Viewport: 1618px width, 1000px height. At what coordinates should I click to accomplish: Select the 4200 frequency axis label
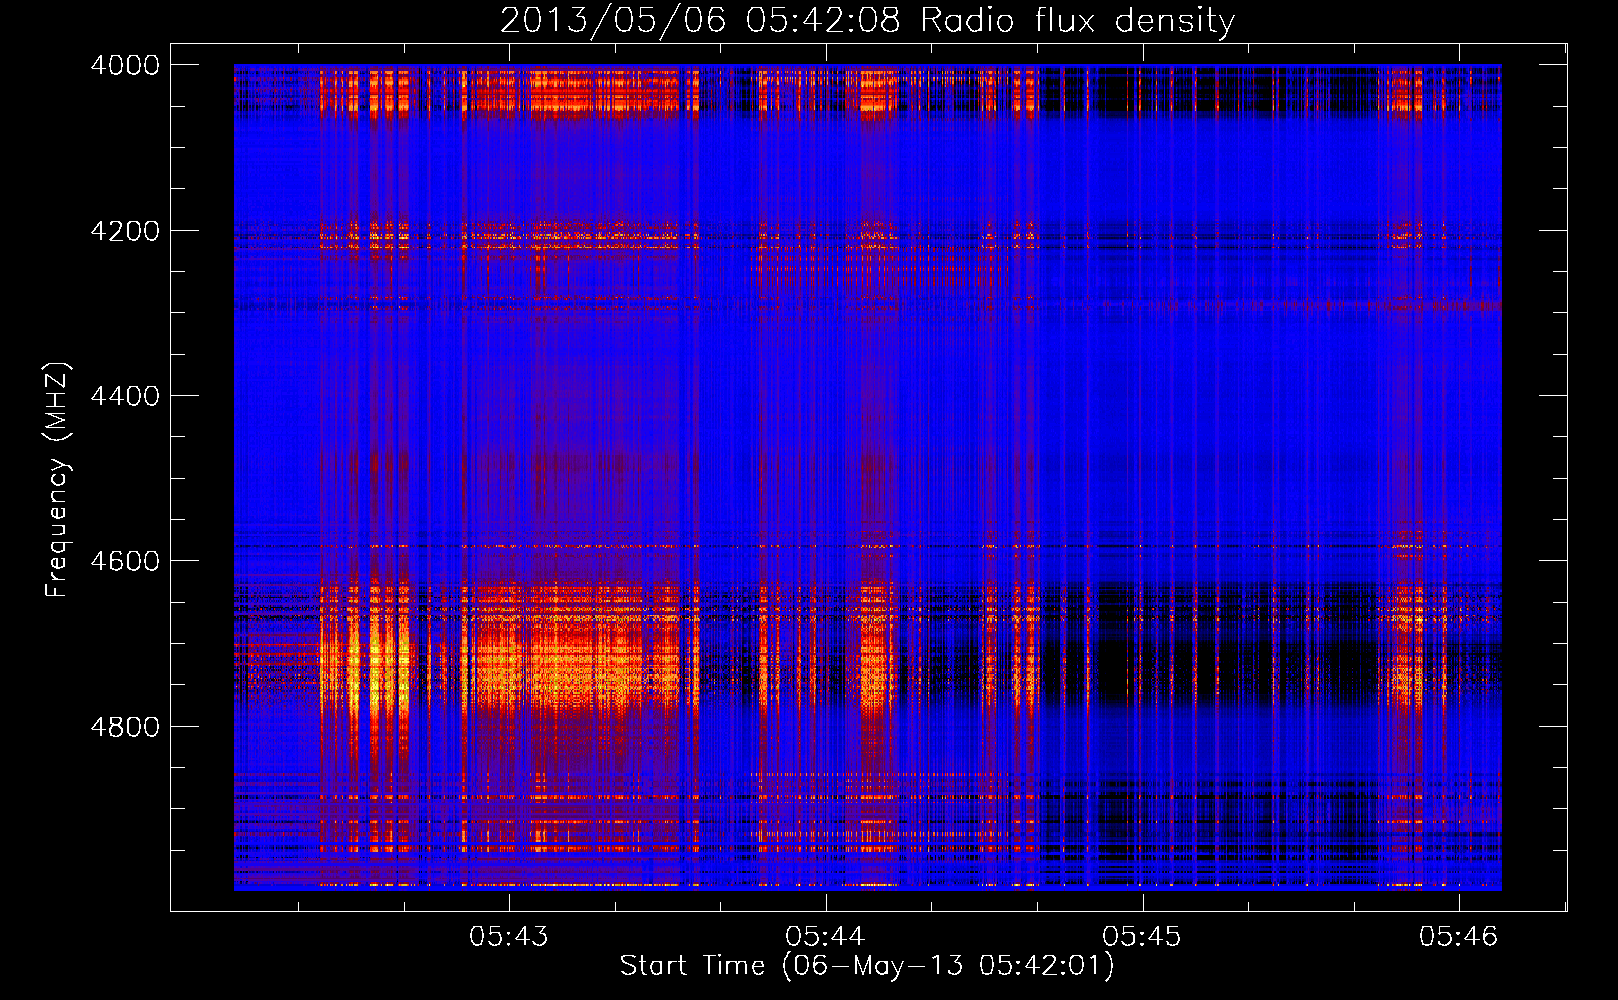pyautogui.click(x=125, y=231)
